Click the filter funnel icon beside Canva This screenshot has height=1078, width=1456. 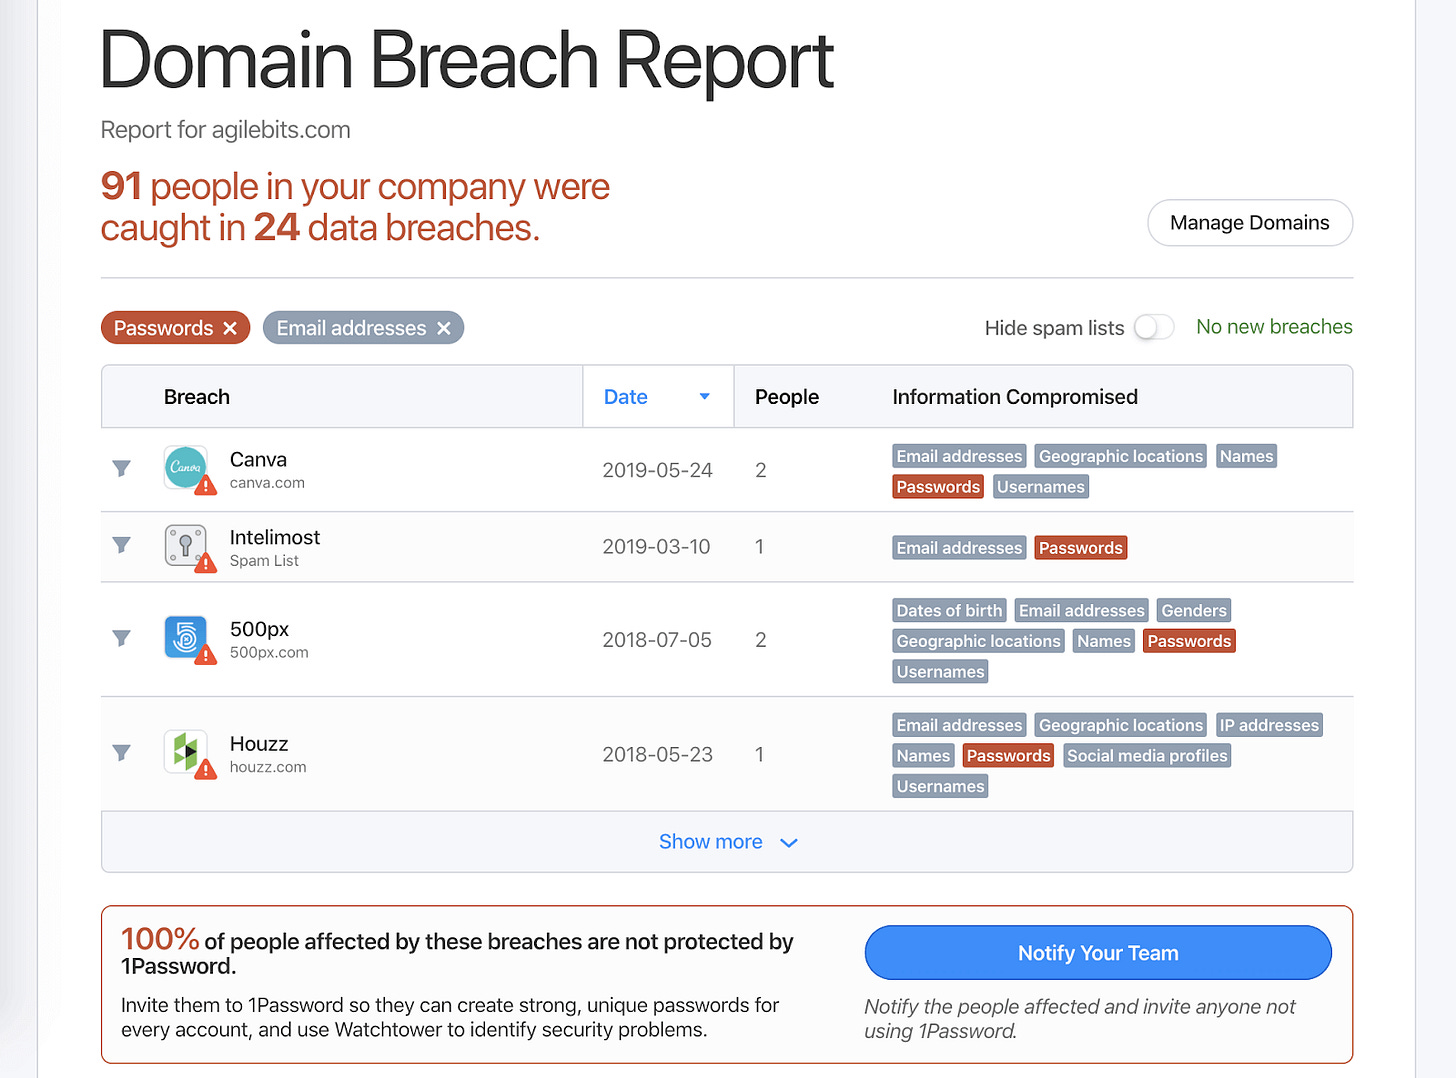121,469
